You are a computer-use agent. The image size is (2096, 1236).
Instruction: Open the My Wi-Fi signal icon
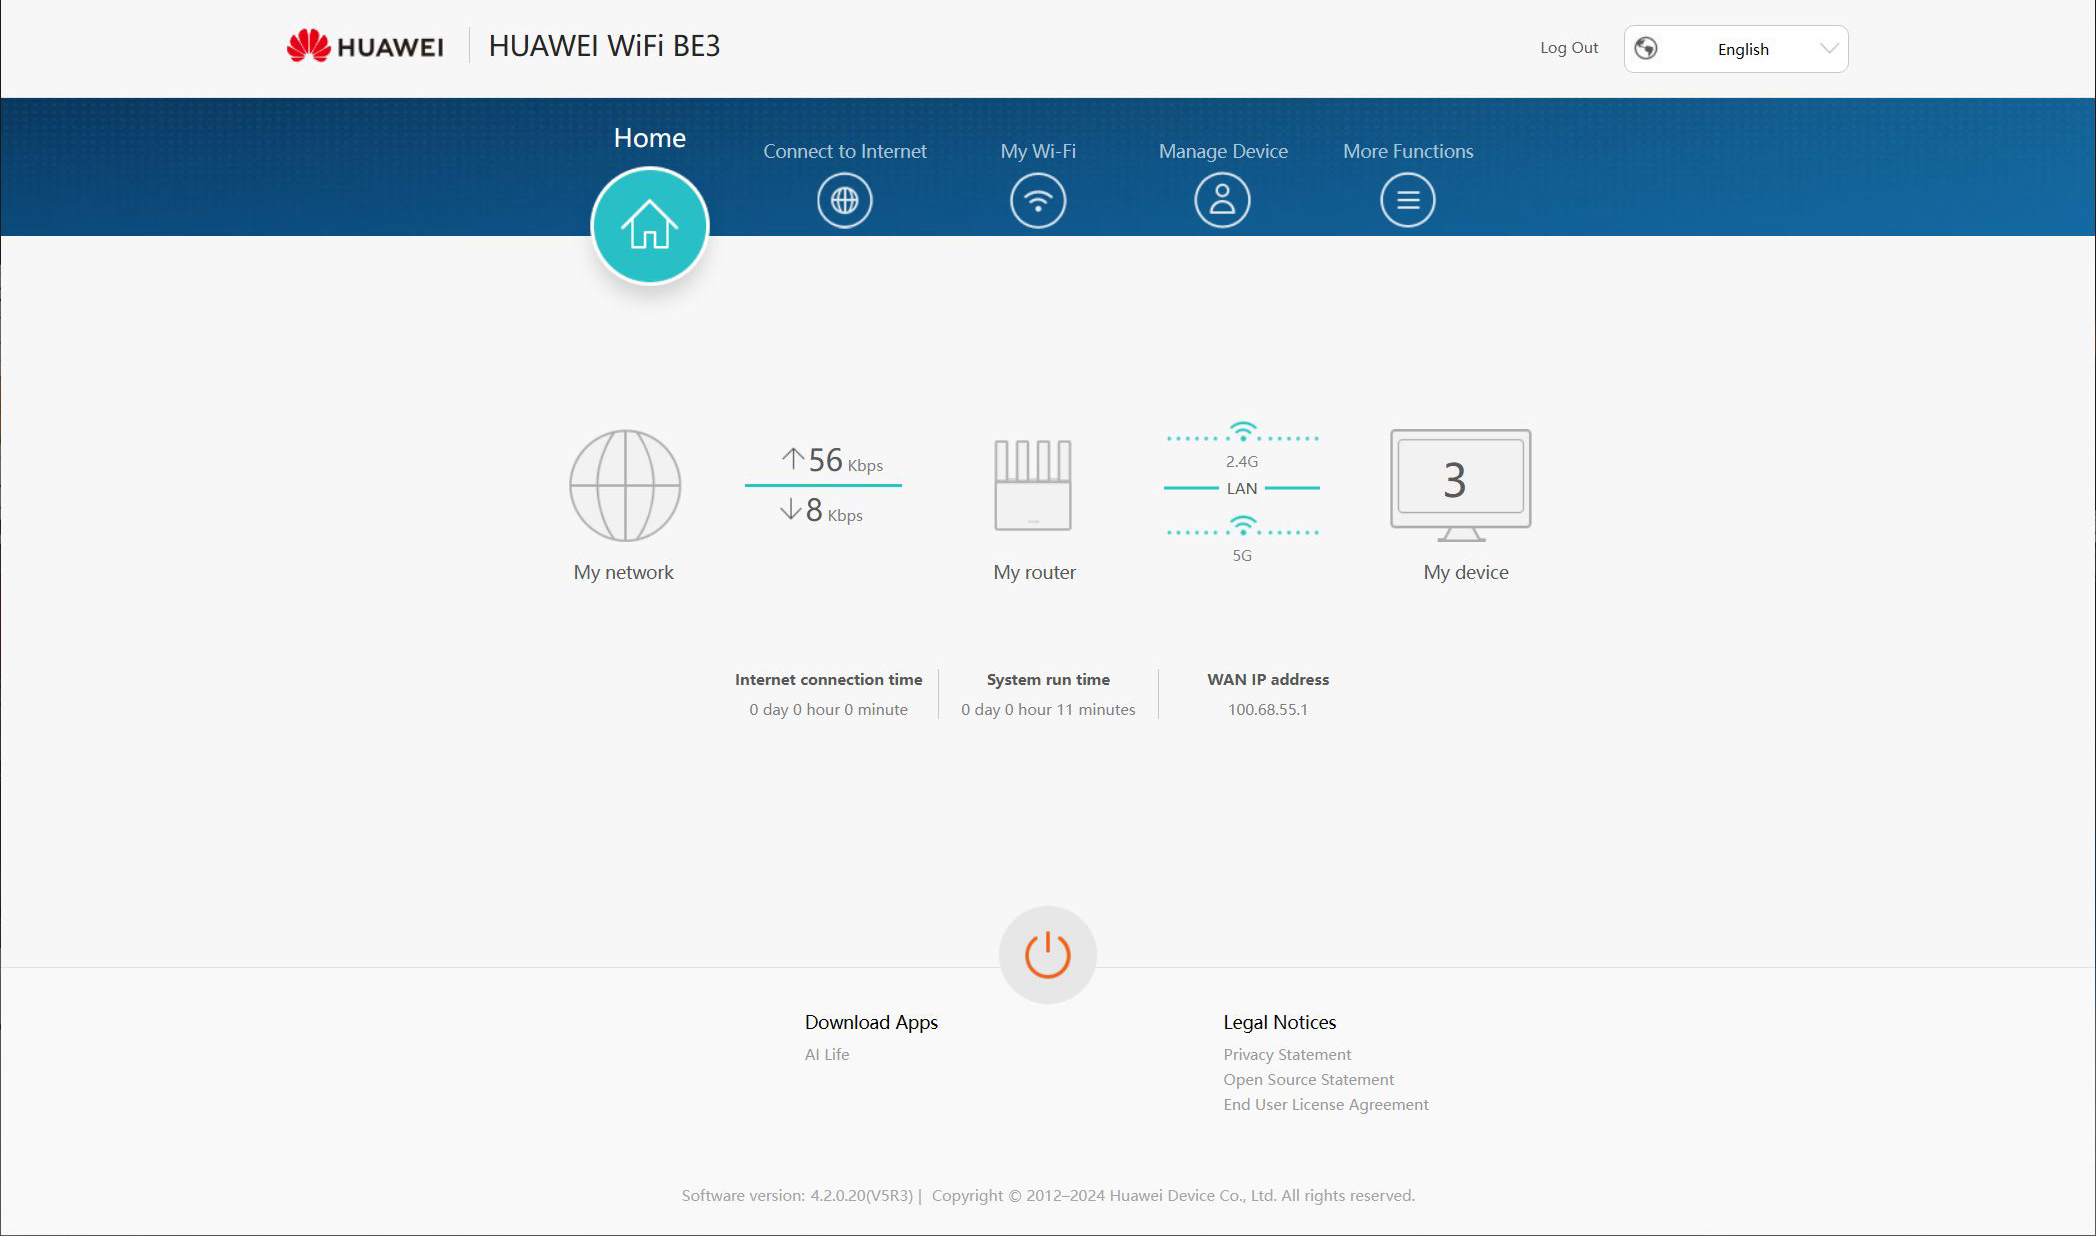point(1038,200)
